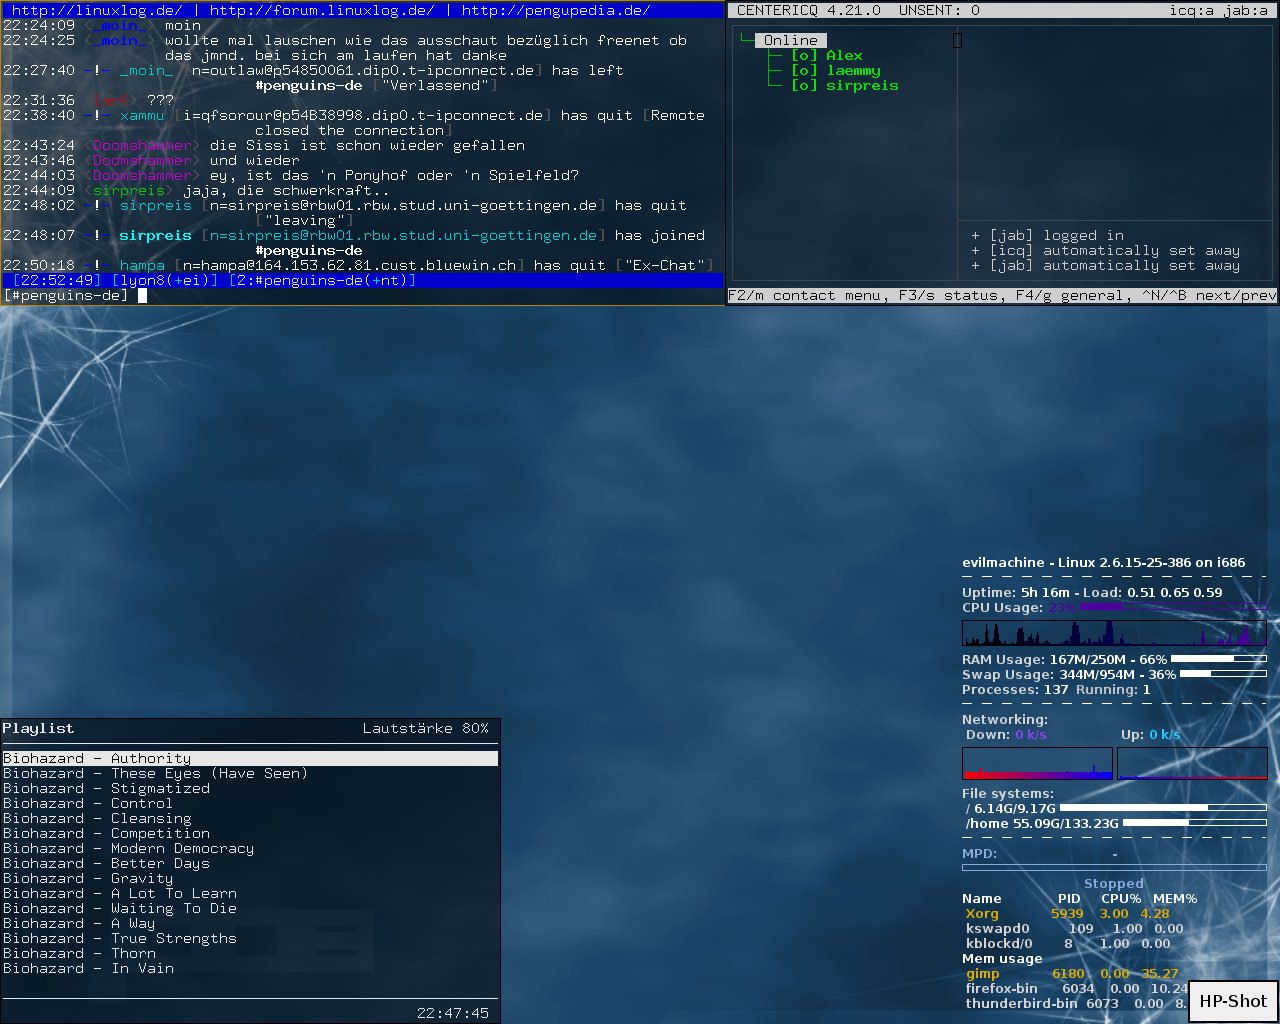Open the linuxlog.de link in topic bar
1280x1024 pixels.
[x=97, y=10]
